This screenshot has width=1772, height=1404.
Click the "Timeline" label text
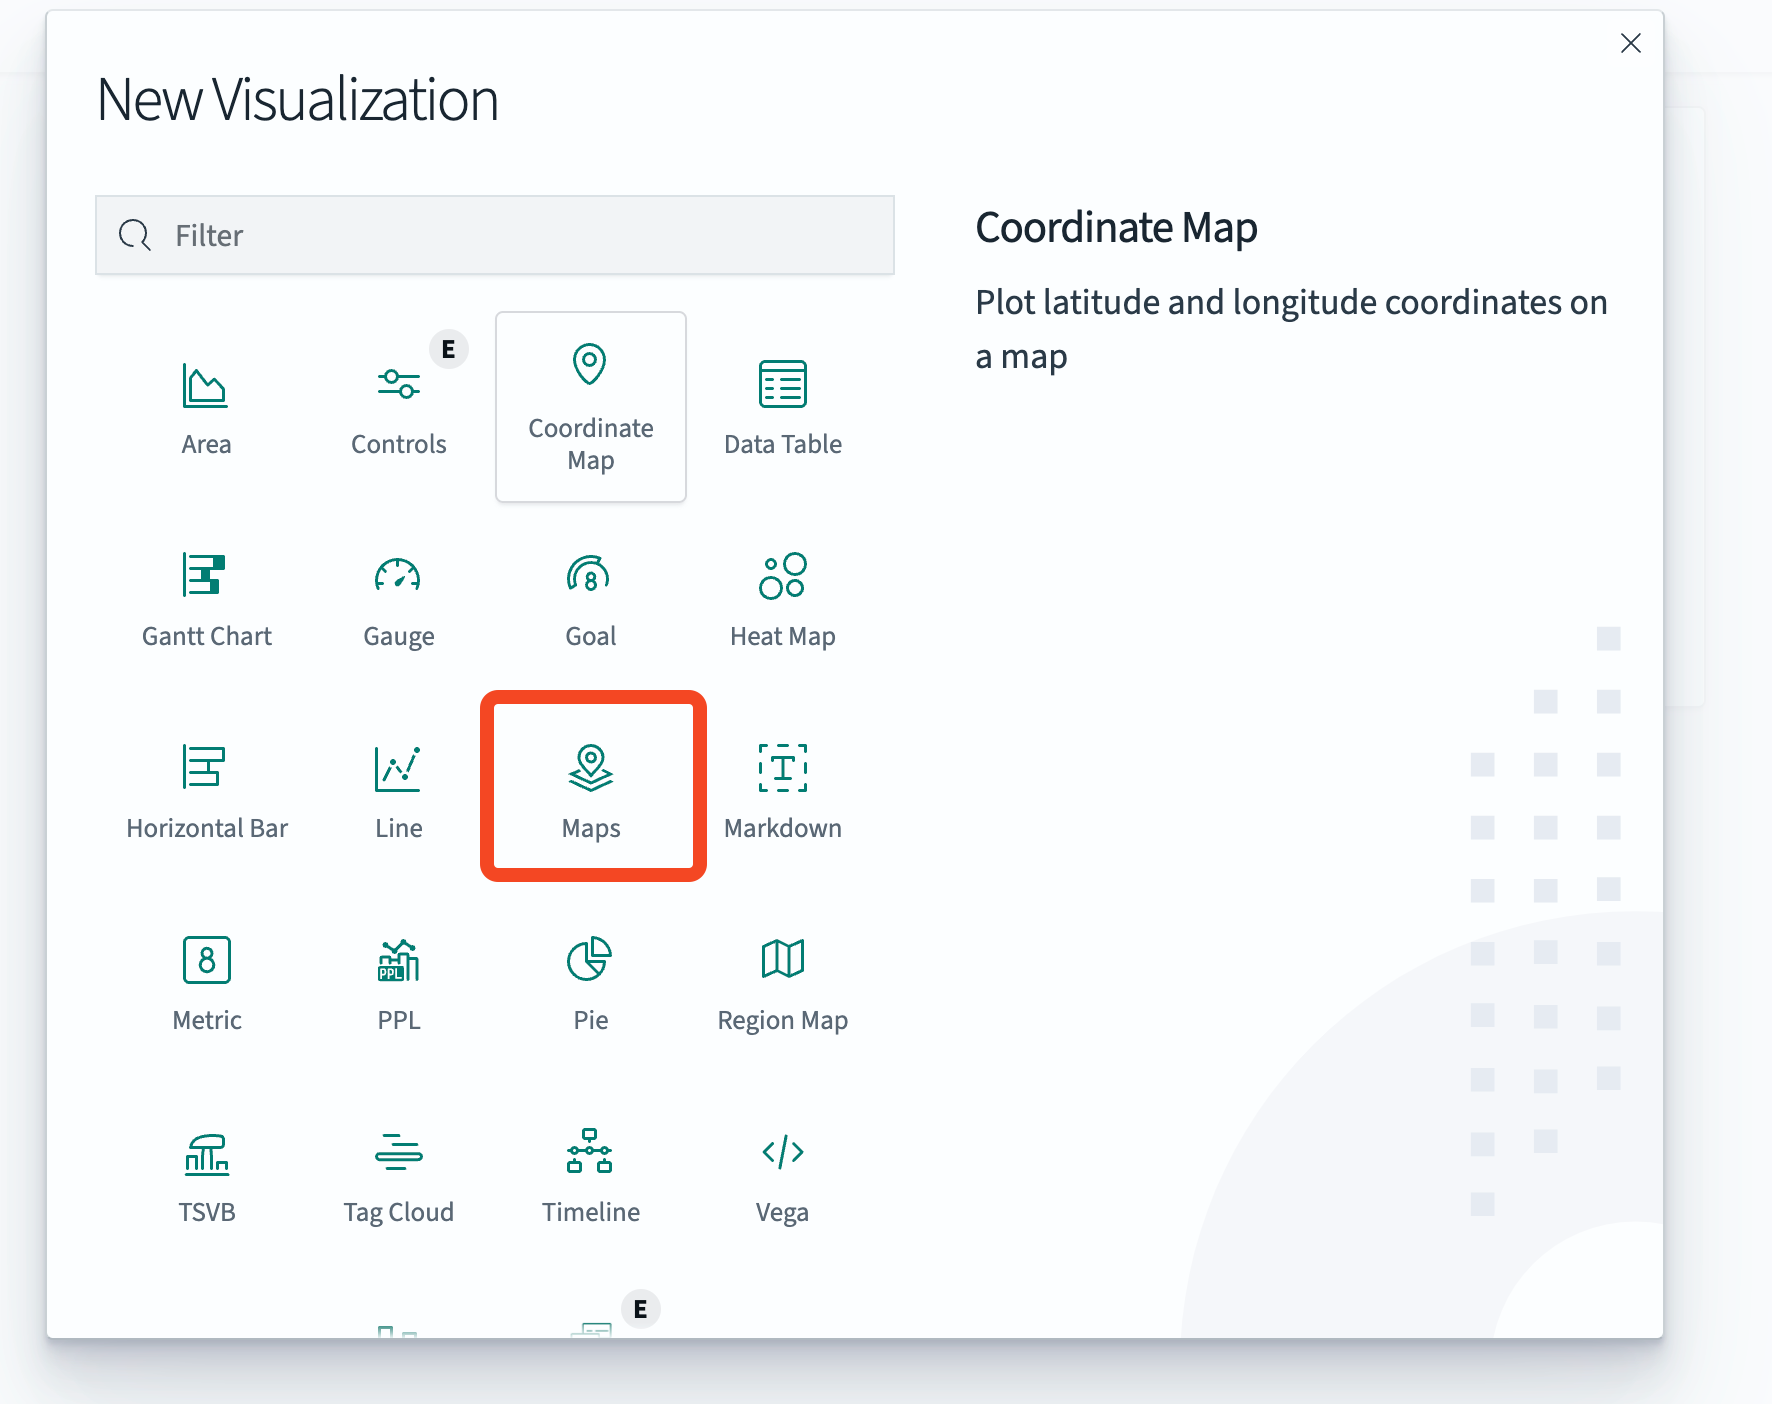[590, 1212]
